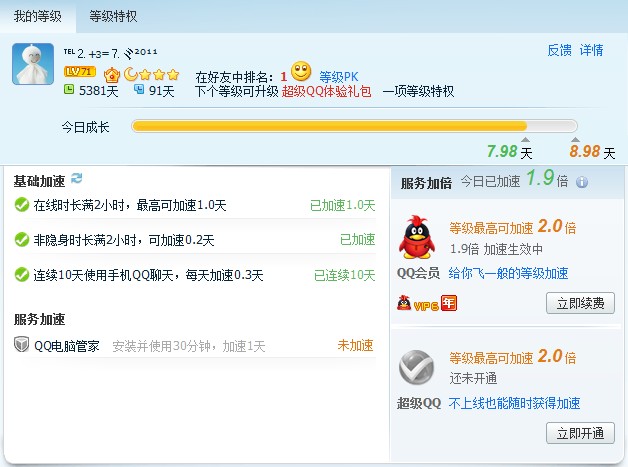Screen dimensions: 628x467
Task: Click the 立即续费 button
Action: tap(580, 303)
